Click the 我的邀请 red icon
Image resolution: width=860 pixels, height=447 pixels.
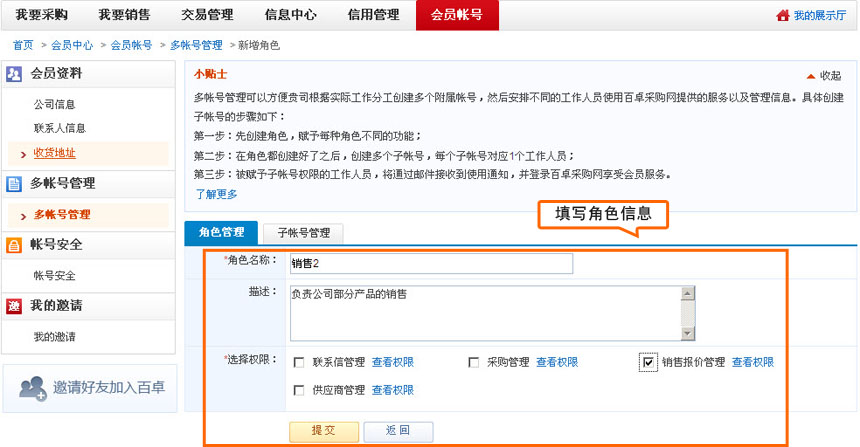point(14,306)
